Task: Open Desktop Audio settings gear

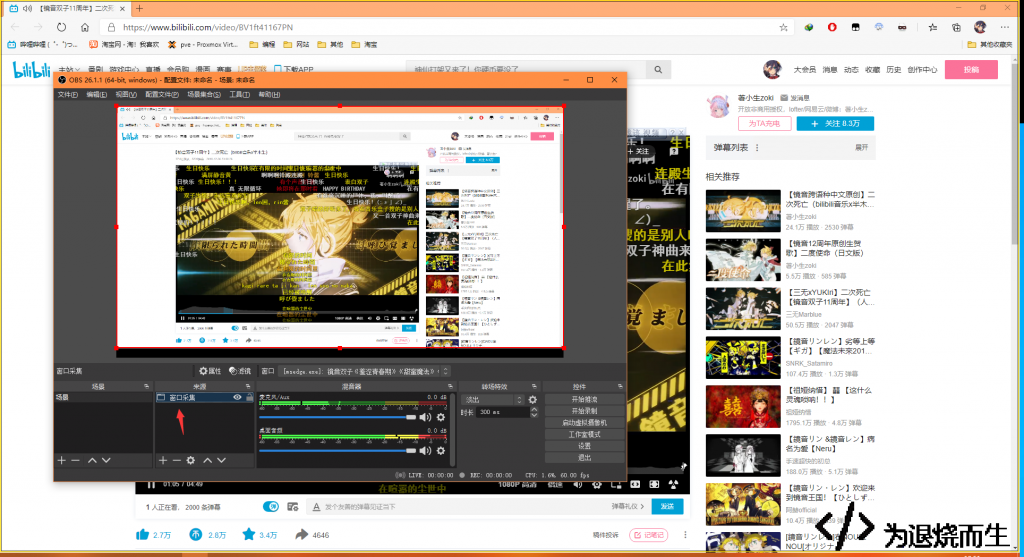Action: pyautogui.click(x=441, y=451)
